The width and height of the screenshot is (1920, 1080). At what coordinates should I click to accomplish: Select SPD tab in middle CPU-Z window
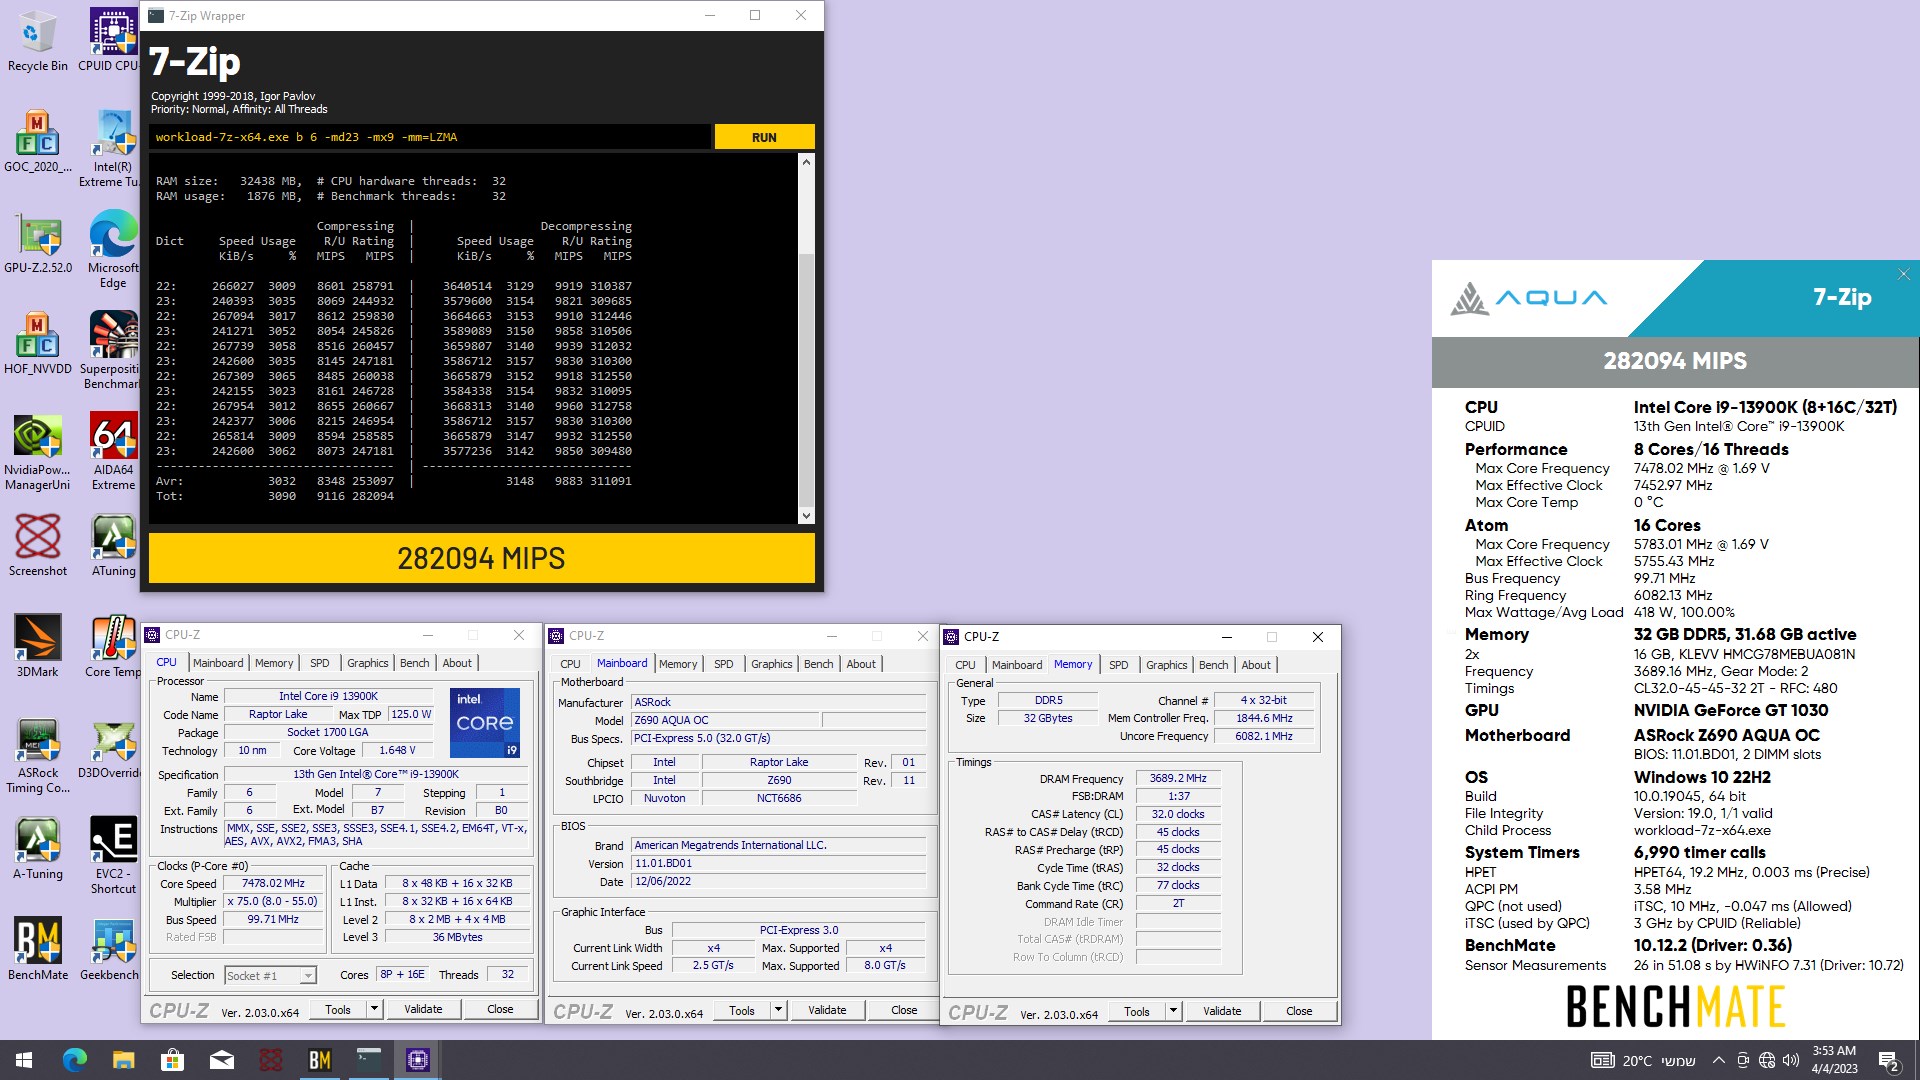[x=724, y=664]
